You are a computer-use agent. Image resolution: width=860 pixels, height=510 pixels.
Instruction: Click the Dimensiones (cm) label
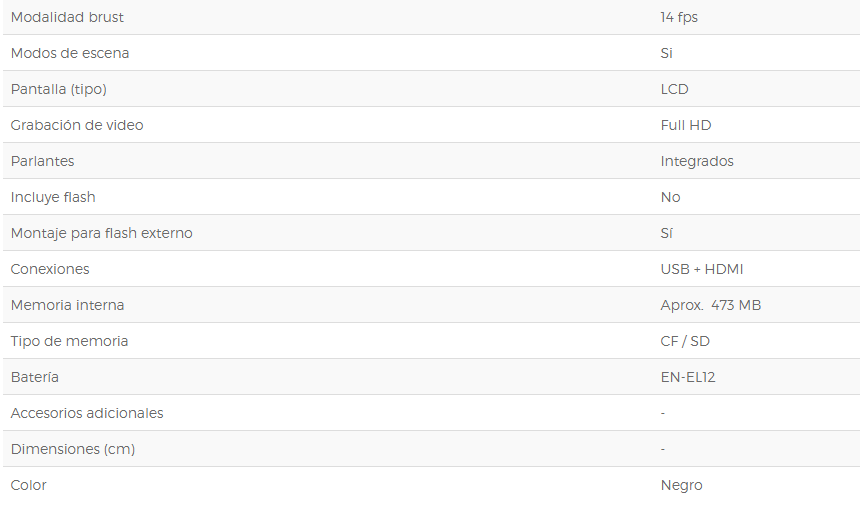(x=73, y=450)
